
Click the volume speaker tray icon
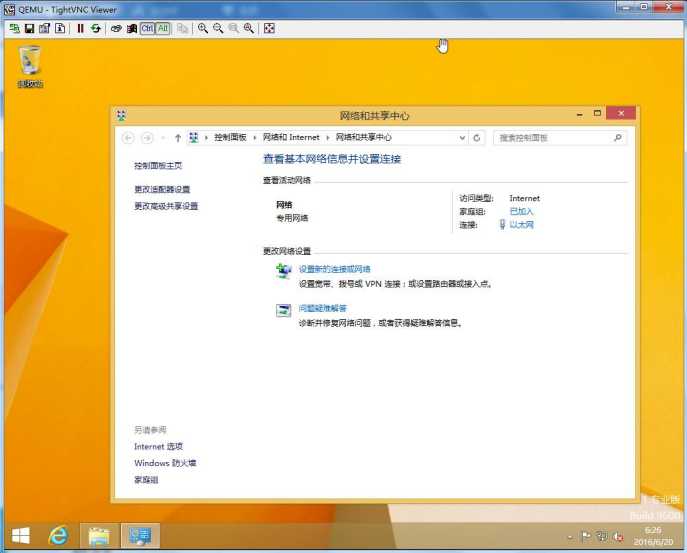coord(618,536)
